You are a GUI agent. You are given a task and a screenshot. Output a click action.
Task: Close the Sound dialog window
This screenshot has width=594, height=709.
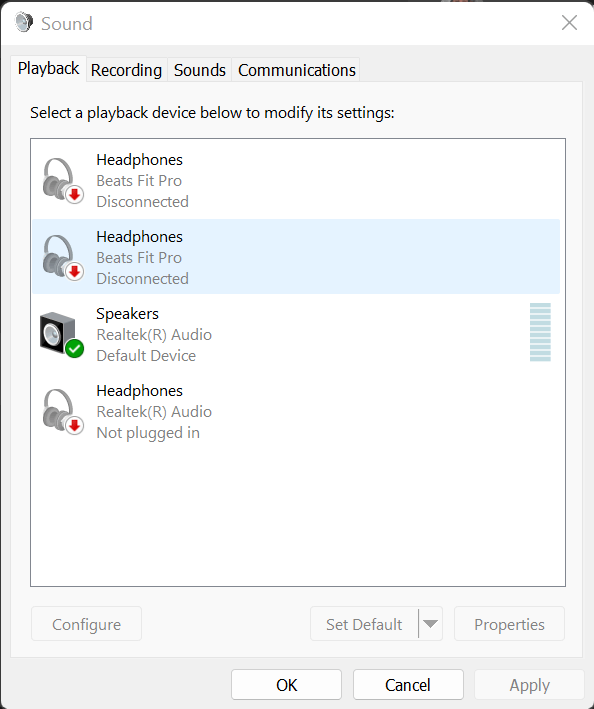(569, 23)
